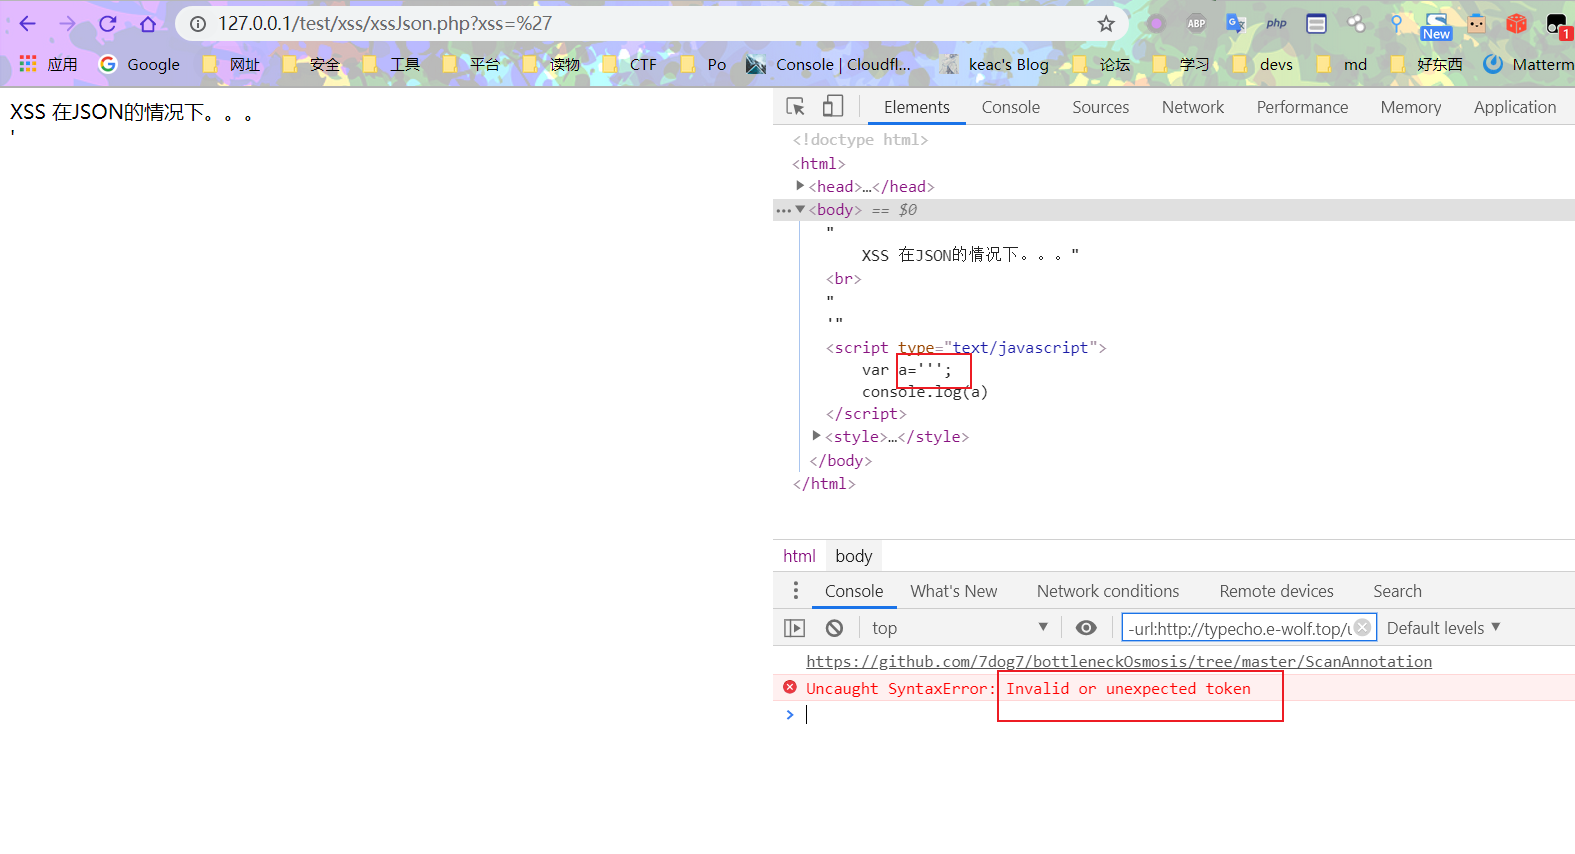Open the three-circles extension icon
Image resolution: width=1575 pixels, height=854 pixels.
click(x=1356, y=23)
